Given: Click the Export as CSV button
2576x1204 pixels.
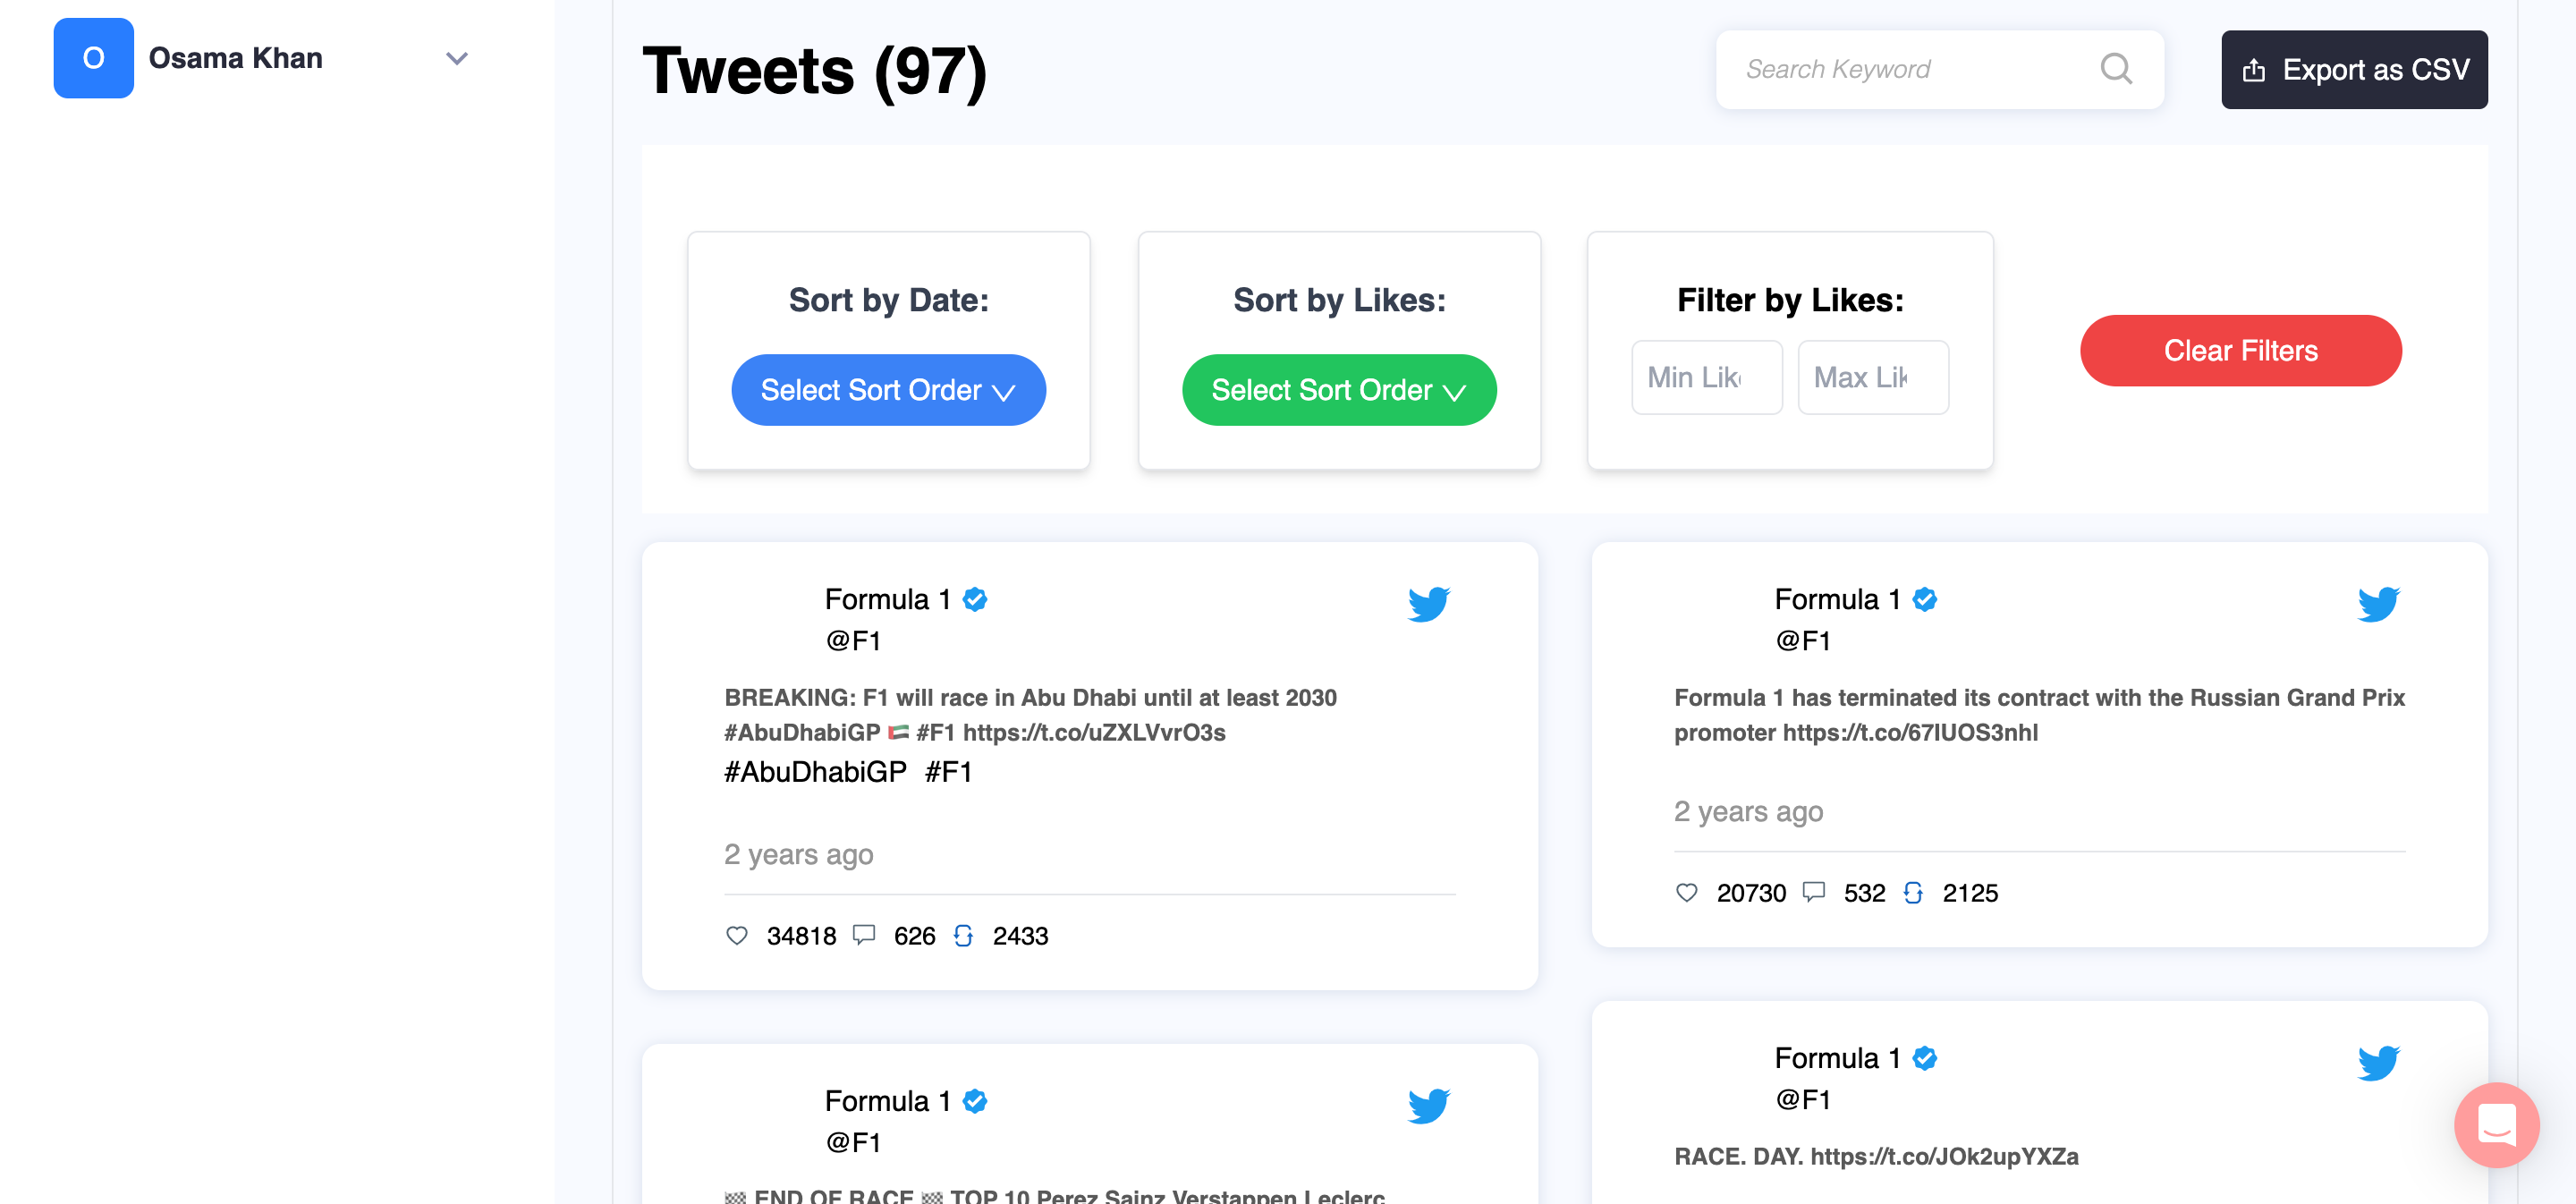Looking at the screenshot, I should click(2354, 70).
